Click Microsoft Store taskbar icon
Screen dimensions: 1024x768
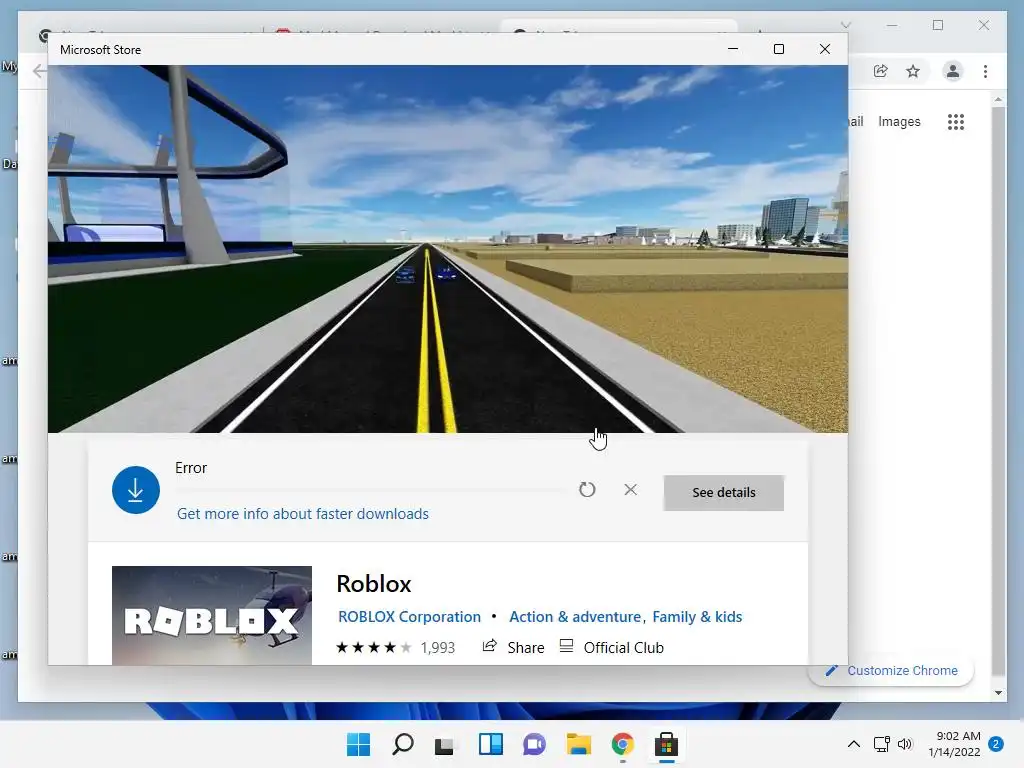(x=666, y=744)
